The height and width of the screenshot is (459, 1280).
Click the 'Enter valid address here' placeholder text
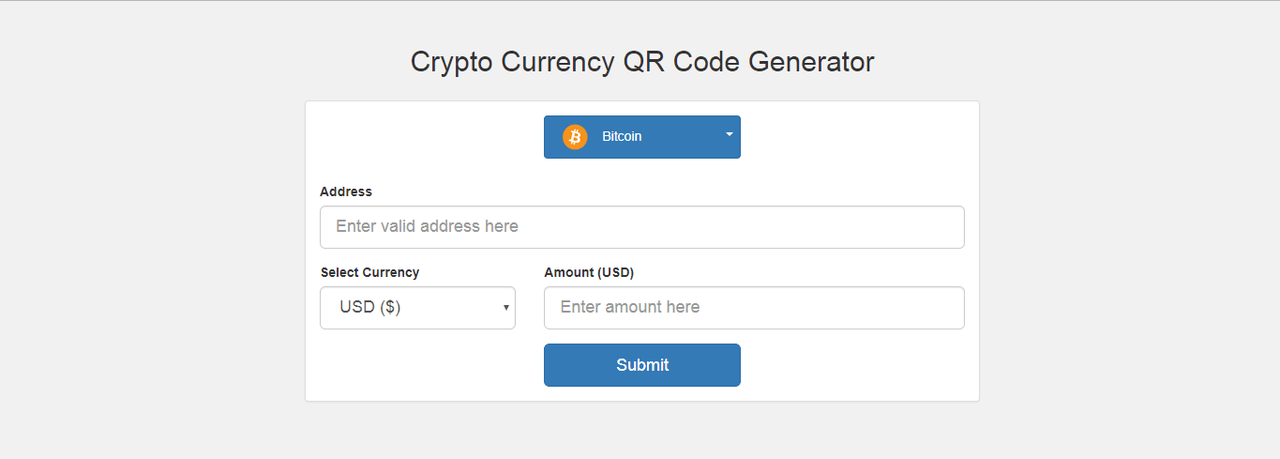(x=427, y=226)
